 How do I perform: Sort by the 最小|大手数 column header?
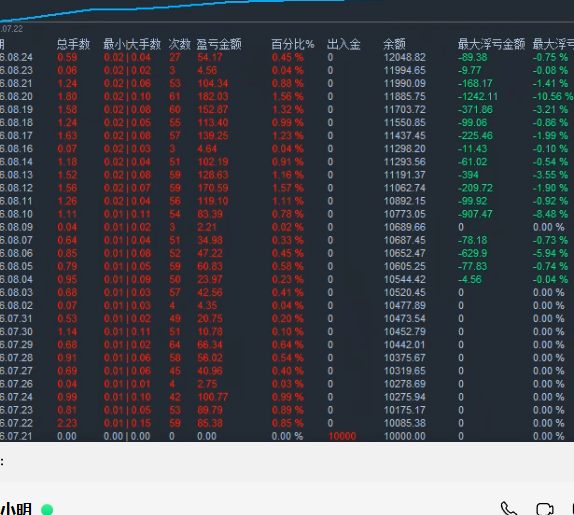pos(132,44)
